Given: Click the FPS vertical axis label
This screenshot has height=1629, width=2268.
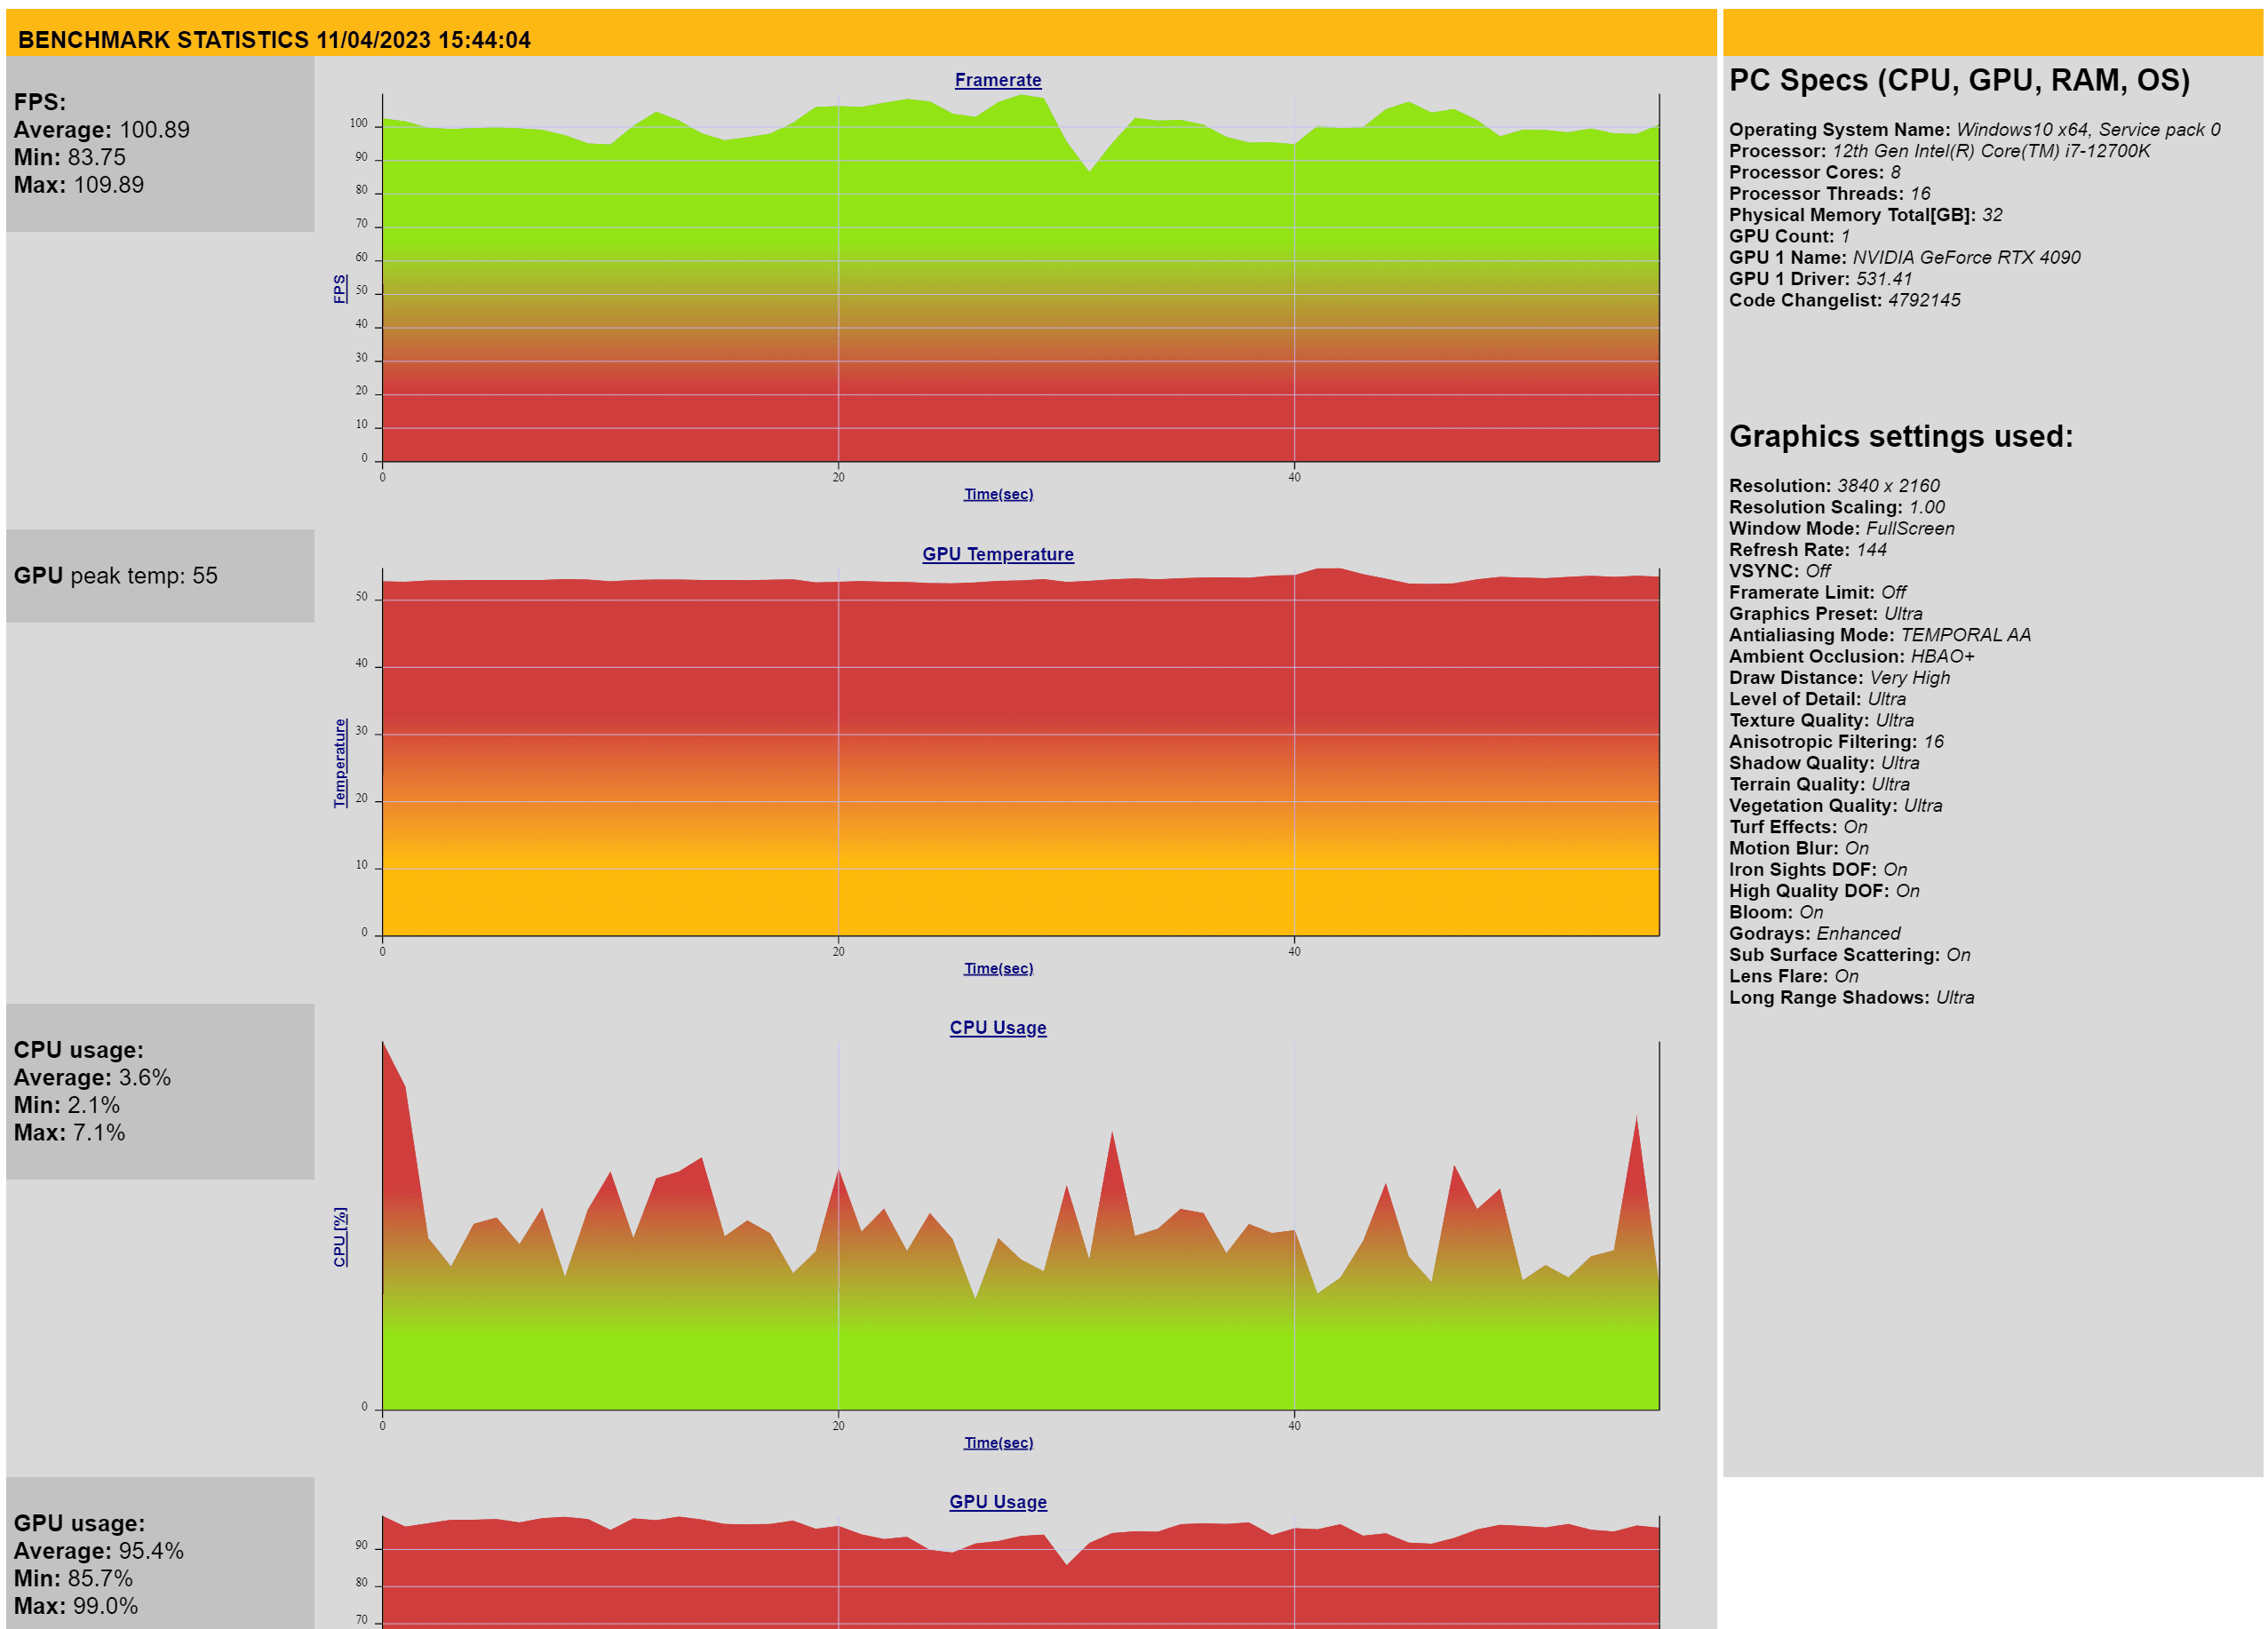Looking at the screenshot, I should pos(340,288).
